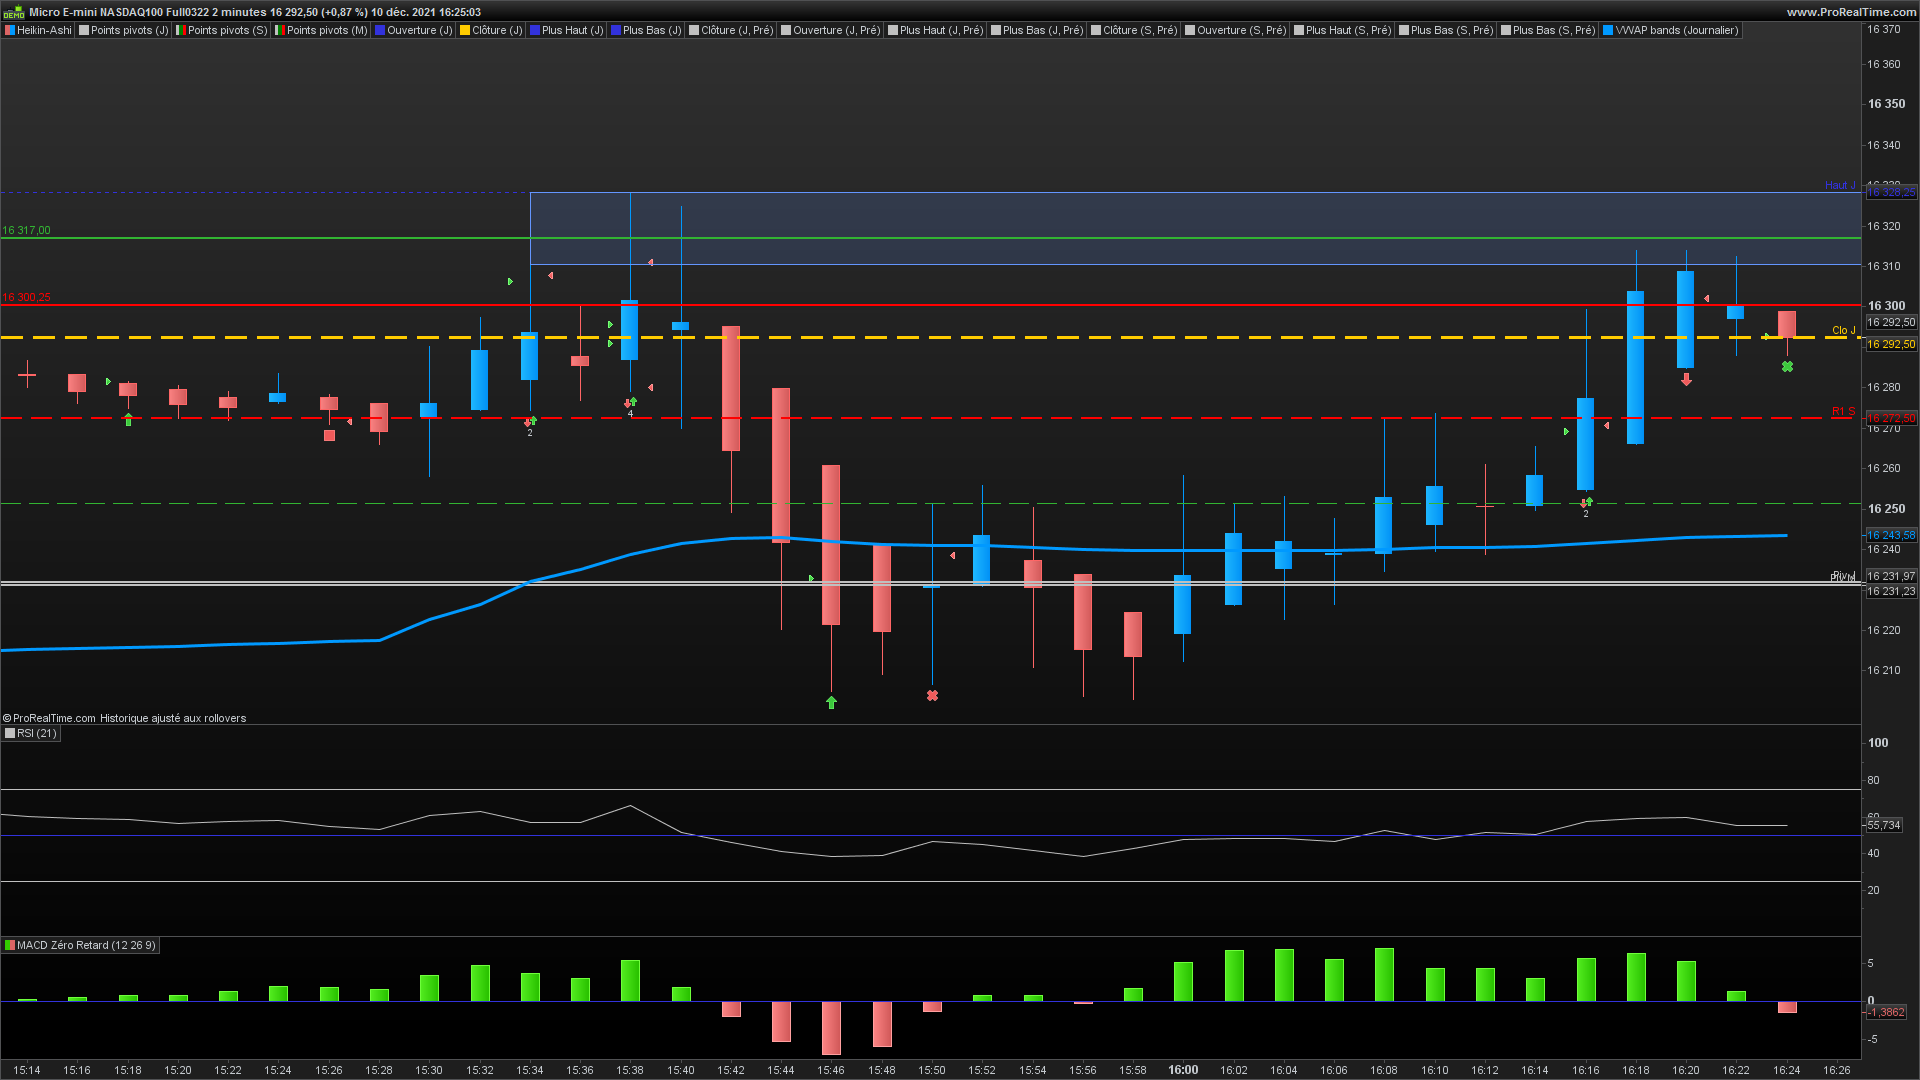Click the 16:00 time axis label
This screenshot has height=1080, width=1920.
point(1183,1070)
